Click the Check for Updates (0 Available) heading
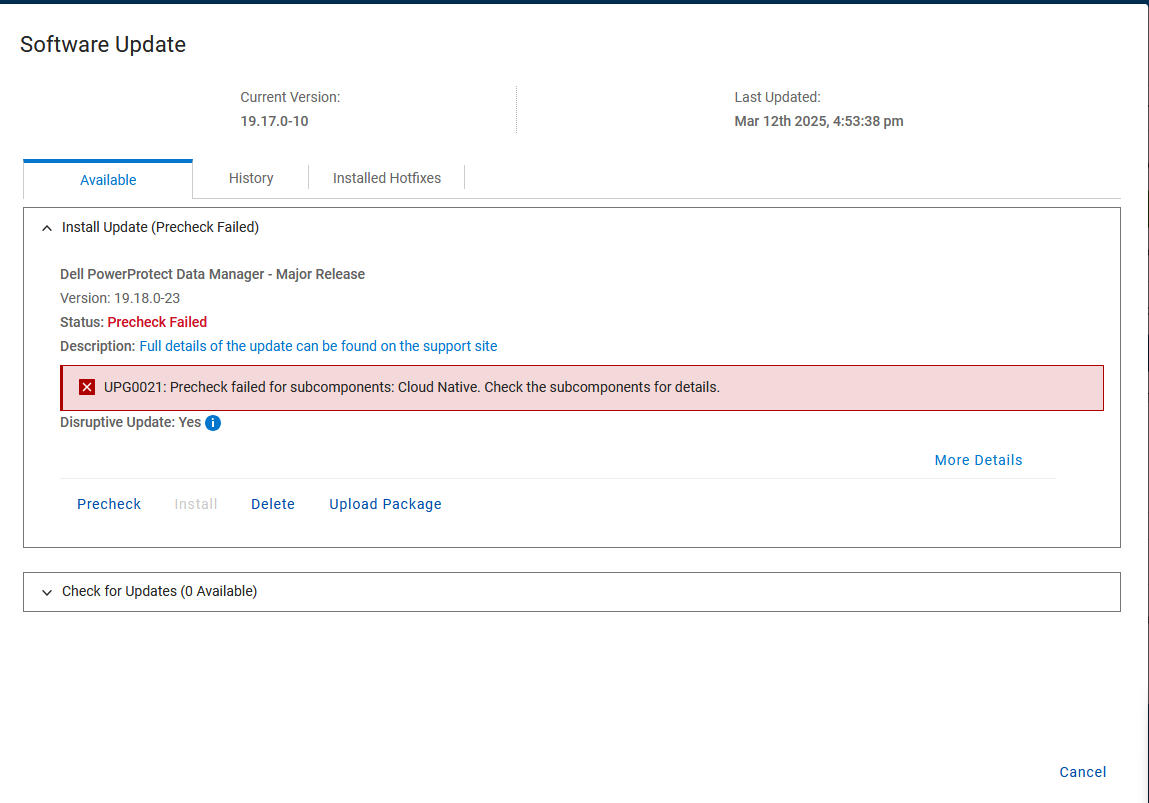The image size is (1149, 803). point(159,591)
